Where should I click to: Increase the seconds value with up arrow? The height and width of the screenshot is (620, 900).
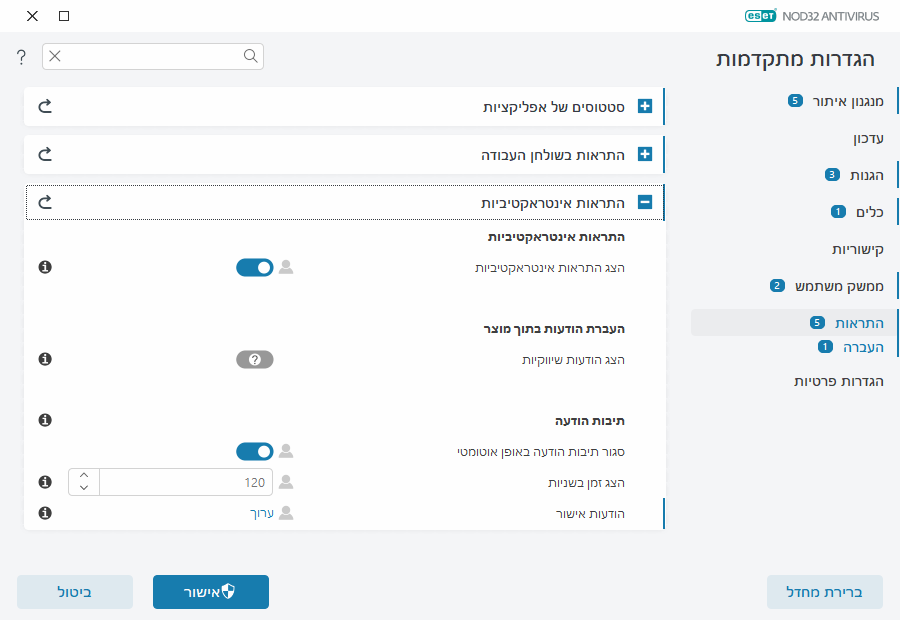[84, 475]
